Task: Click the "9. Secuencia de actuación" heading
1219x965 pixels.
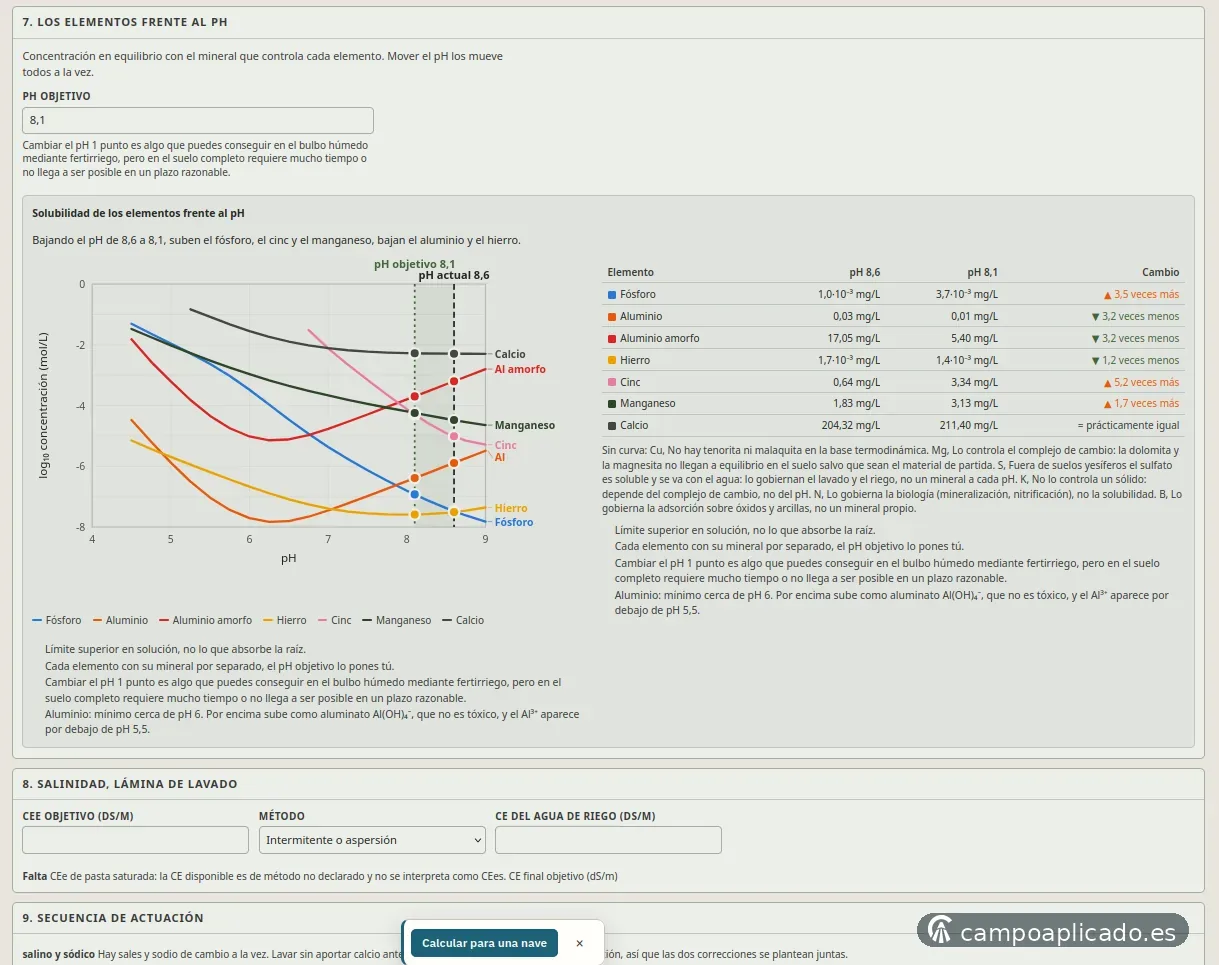Action: click(x=113, y=918)
